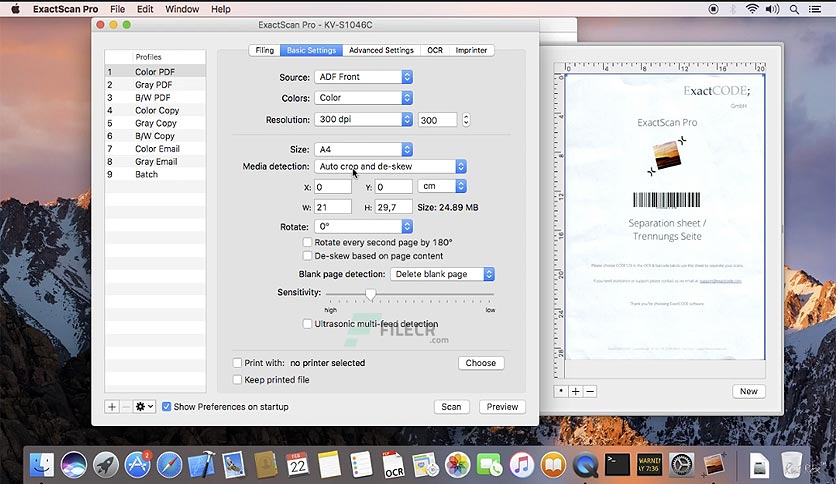Enable De-skew based on page content
Screen dimensions: 836x484
(x=307, y=256)
